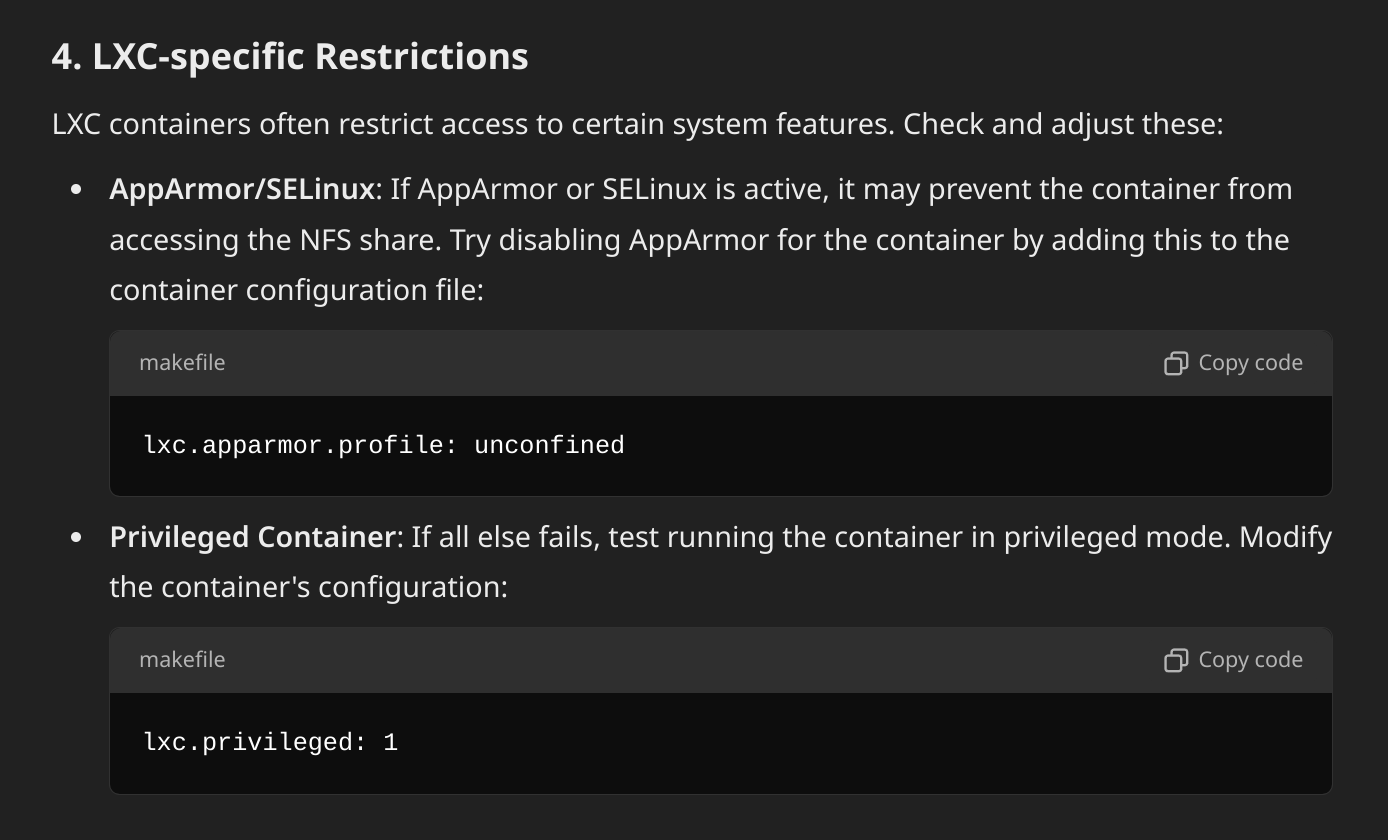Click the bold "AppArmor/SELinux" term
1388x840 pixels.
(242, 189)
